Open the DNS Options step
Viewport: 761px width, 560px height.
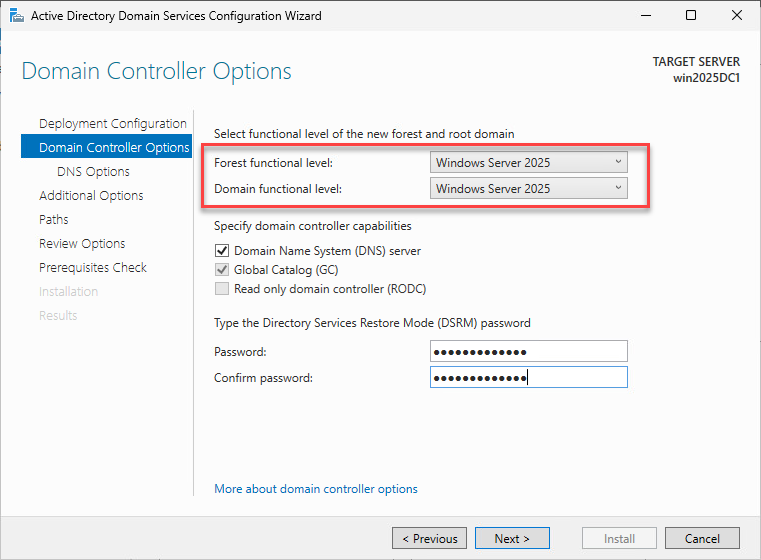pyautogui.click(x=93, y=172)
